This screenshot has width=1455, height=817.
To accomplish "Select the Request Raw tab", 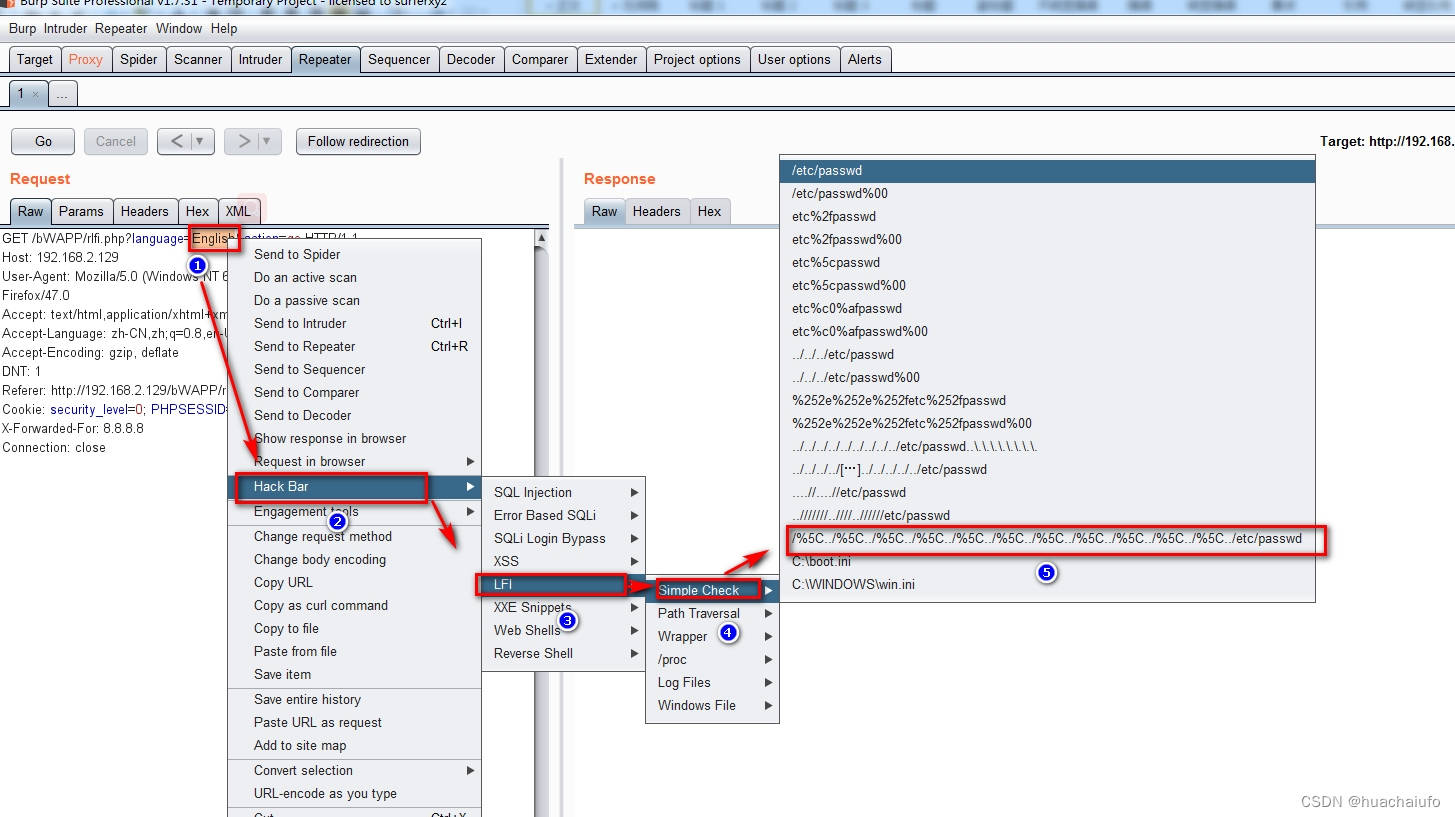I will point(31,211).
